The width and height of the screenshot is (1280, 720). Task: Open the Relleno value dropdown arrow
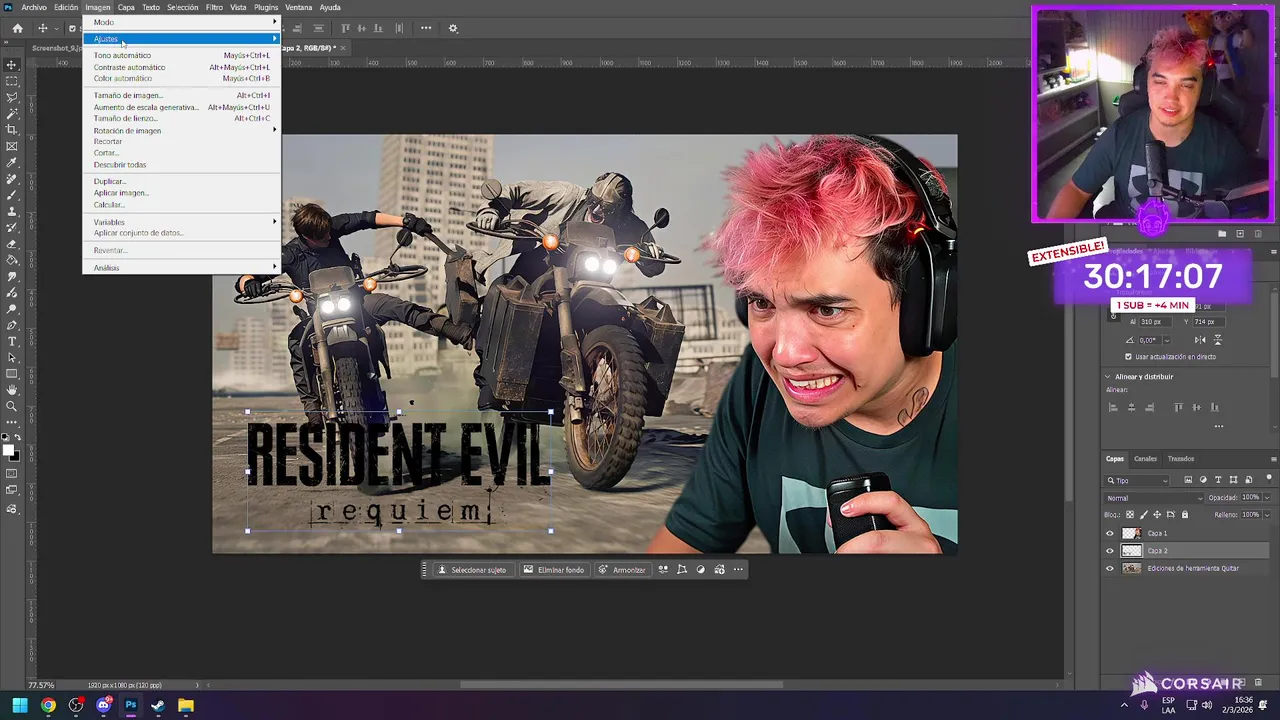click(1267, 515)
